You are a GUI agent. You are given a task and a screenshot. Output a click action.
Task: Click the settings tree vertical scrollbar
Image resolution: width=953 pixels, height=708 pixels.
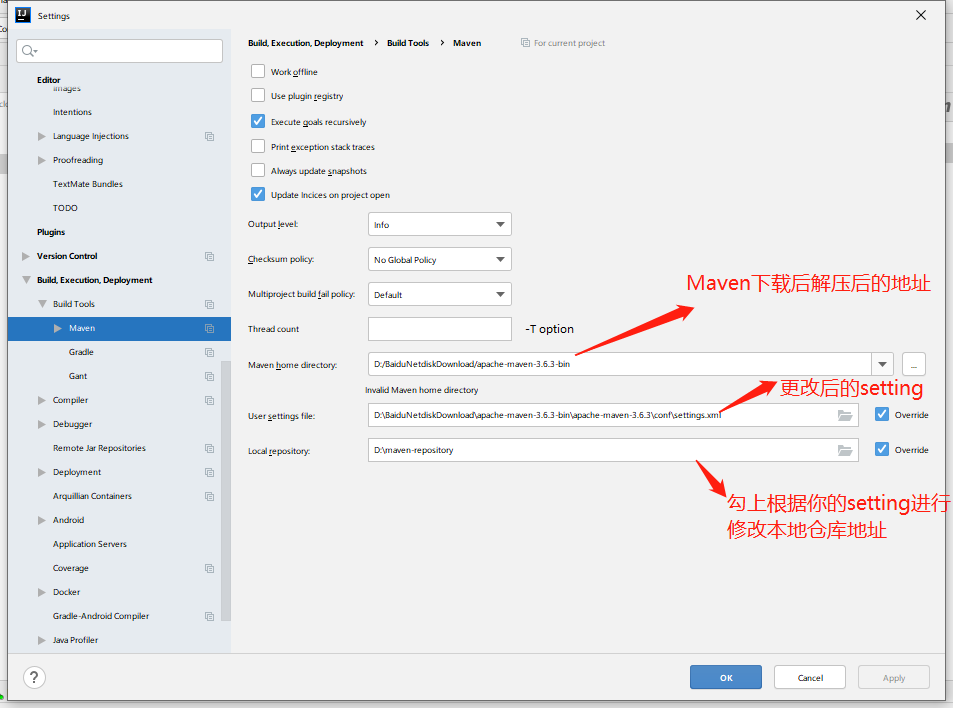pyautogui.click(x=225, y=491)
